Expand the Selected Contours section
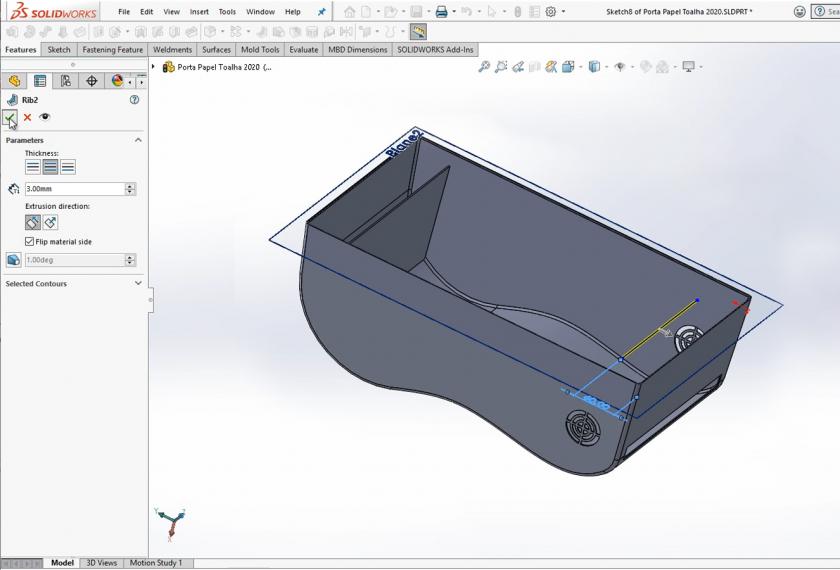This screenshot has height=570, width=840. pos(138,283)
